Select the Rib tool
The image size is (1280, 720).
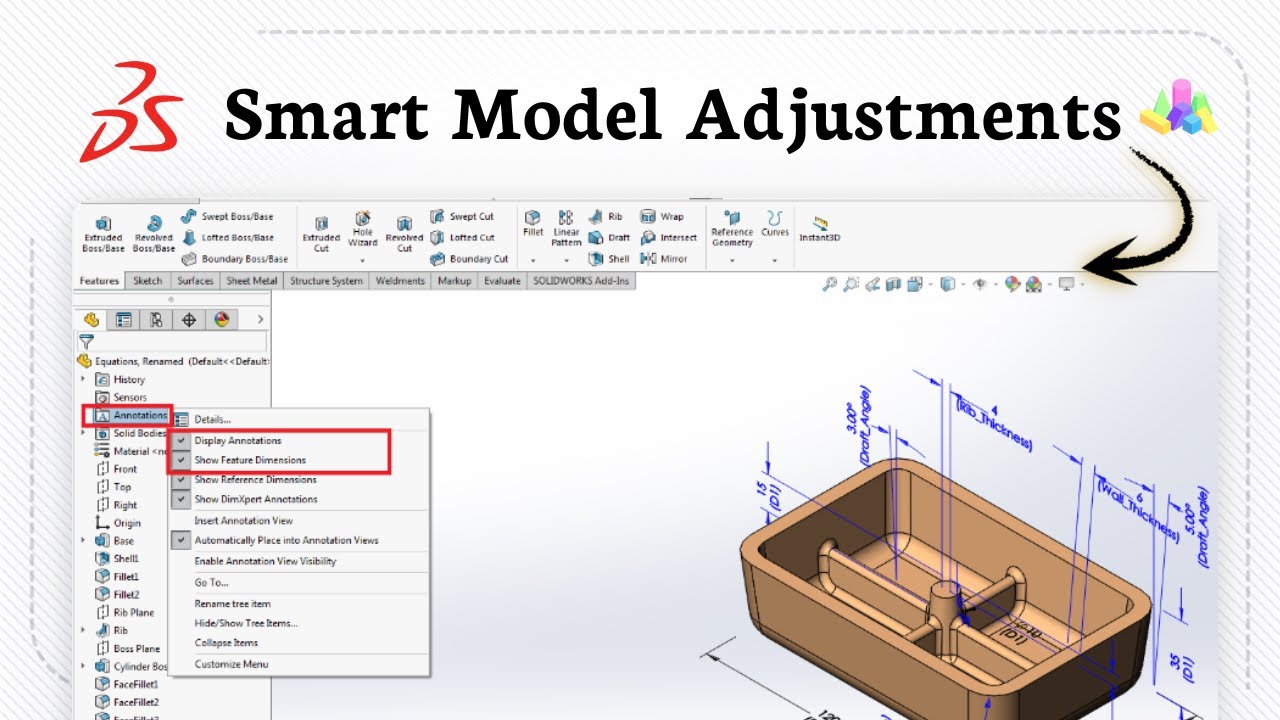pyautogui.click(x=605, y=216)
